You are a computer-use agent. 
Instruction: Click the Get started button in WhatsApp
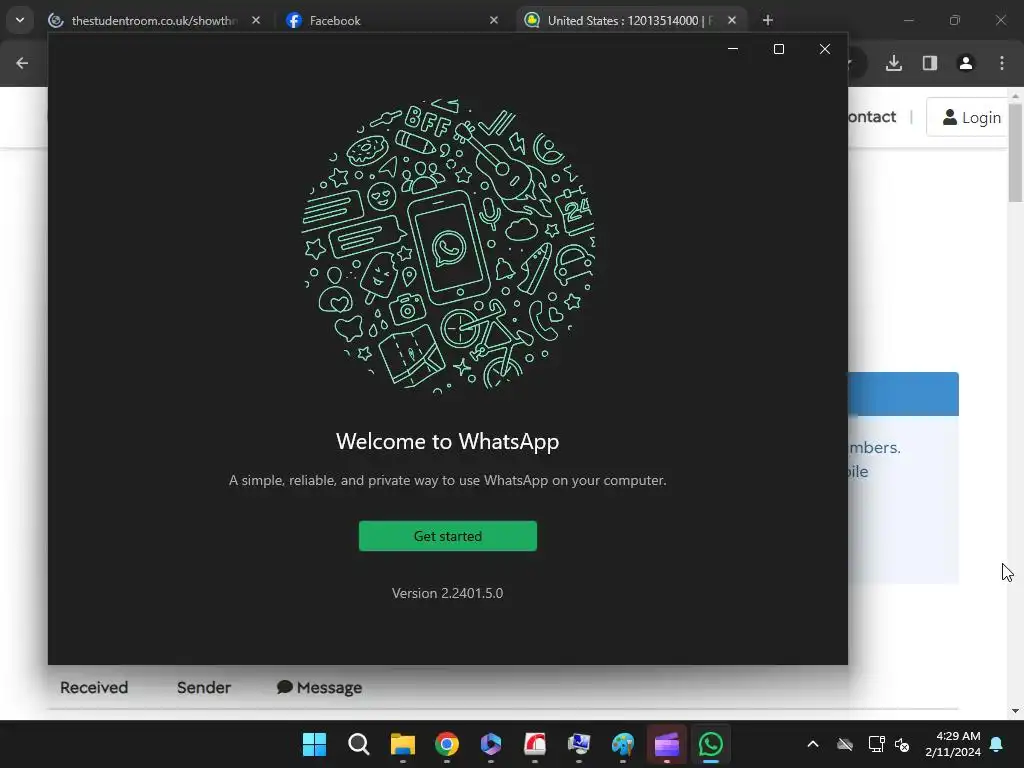[x=447, y=536]
